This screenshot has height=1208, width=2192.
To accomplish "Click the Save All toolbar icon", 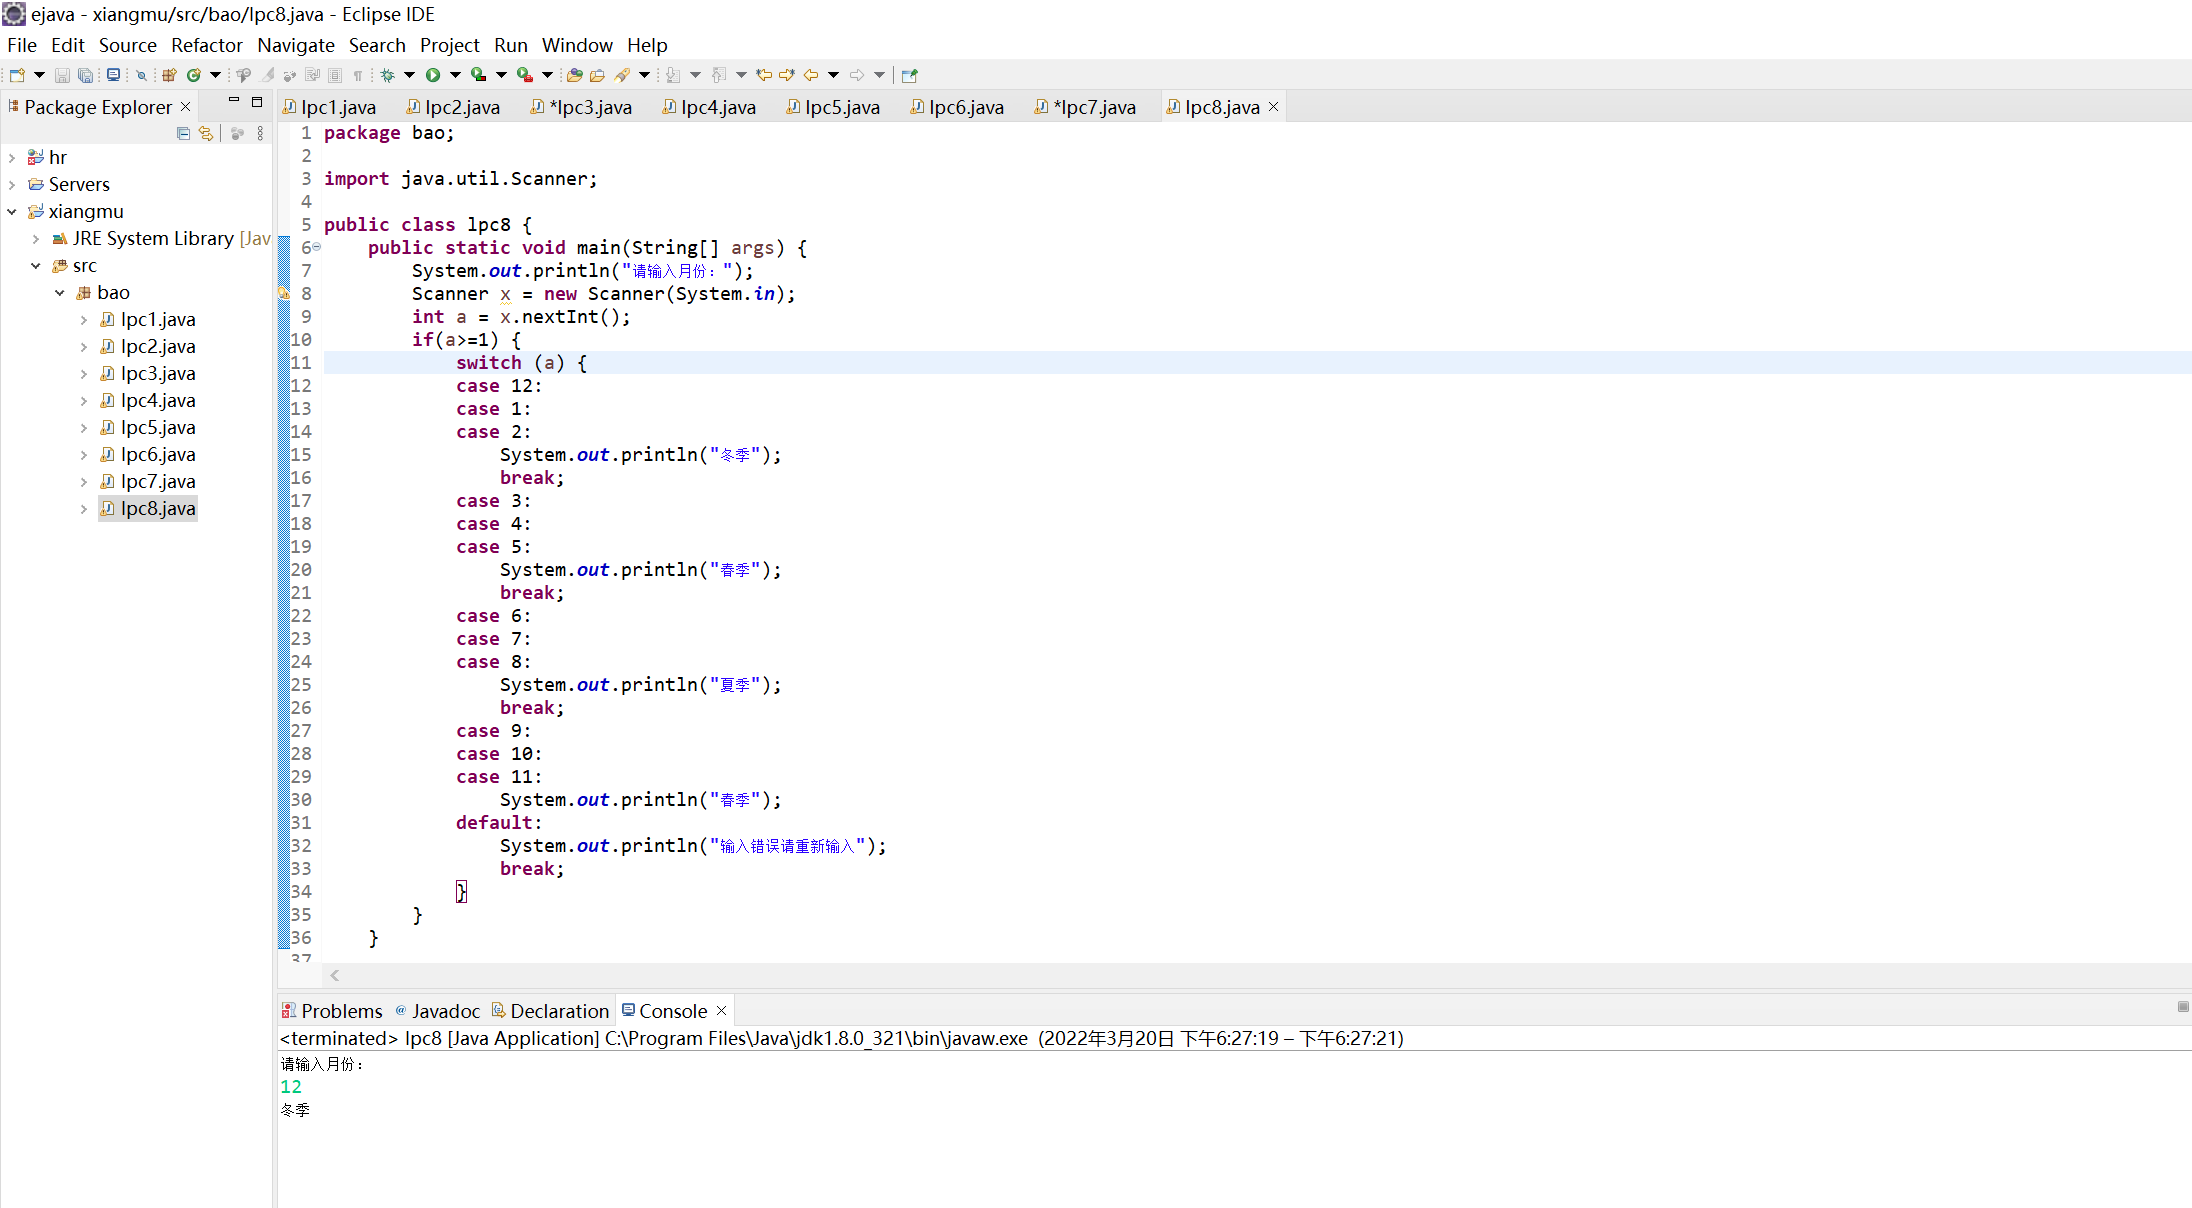I will (85, 75).
